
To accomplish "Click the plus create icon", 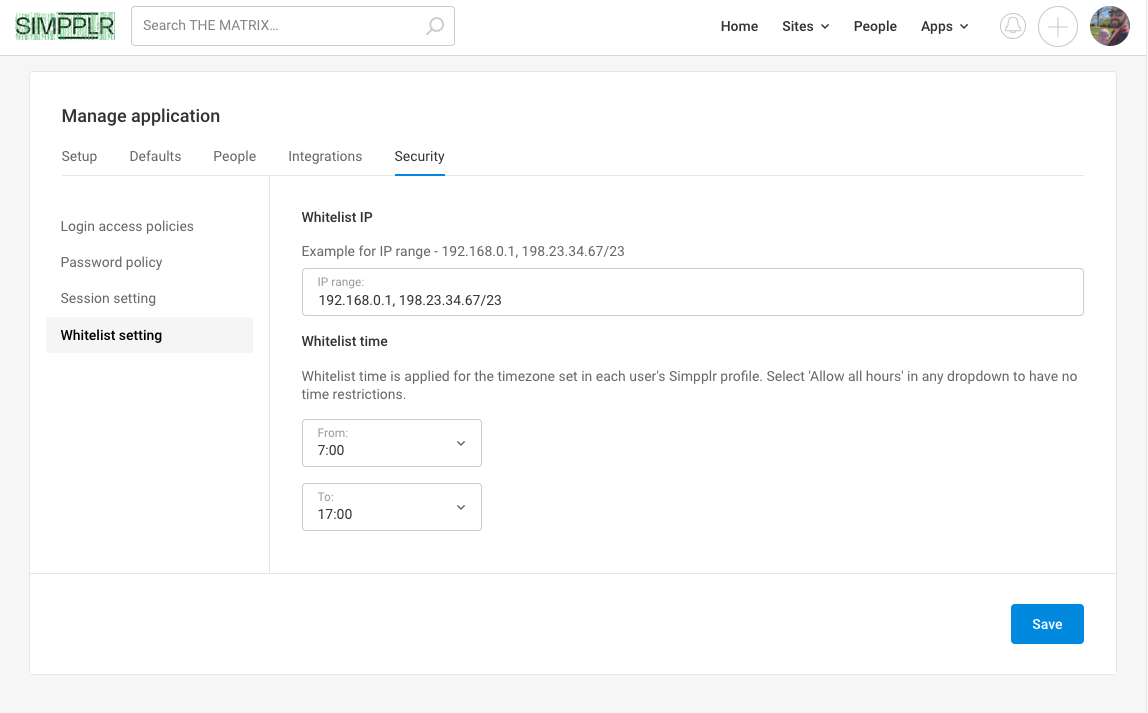I will (x=1058, y=26).
